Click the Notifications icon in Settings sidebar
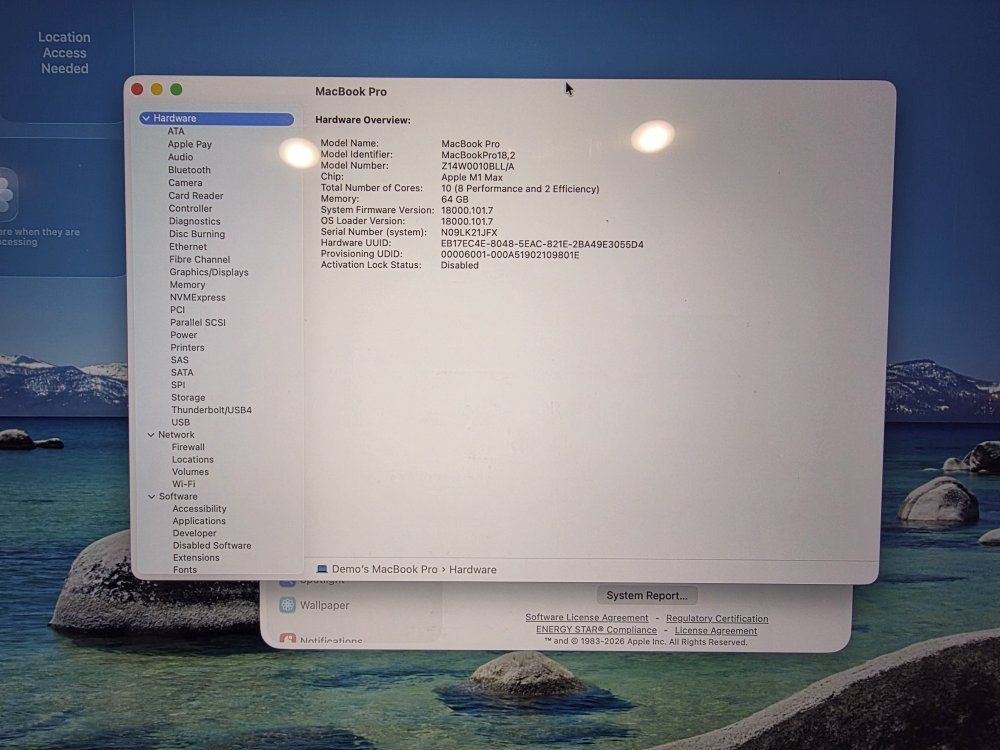Screen dimensions: 1000x750 pyautogui.click(x=288, y=640)
